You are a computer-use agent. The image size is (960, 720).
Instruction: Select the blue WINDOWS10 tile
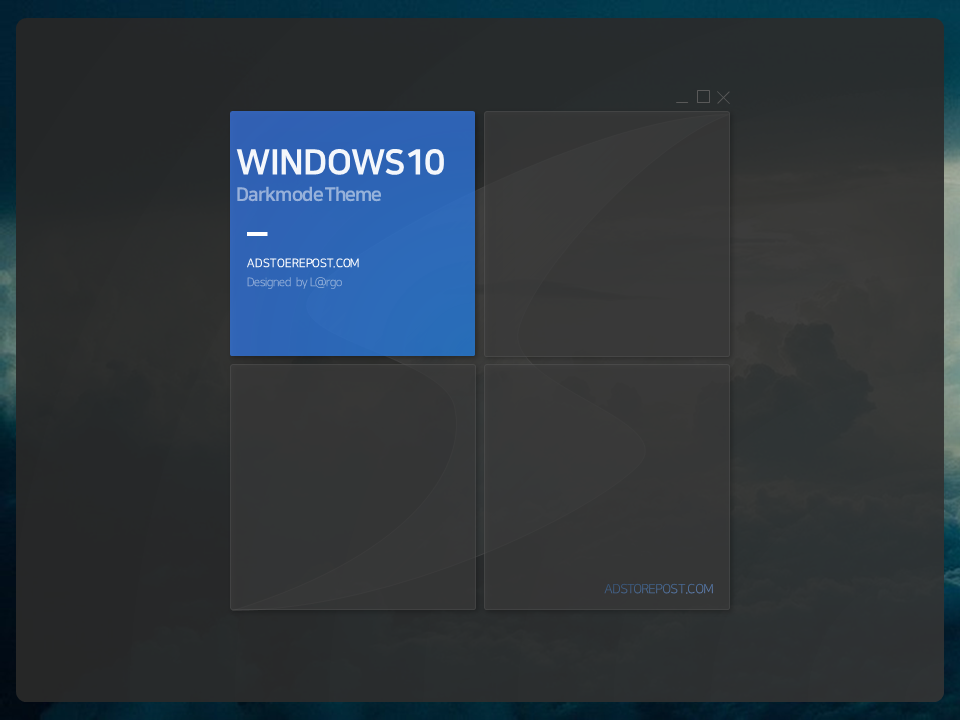tap(352, 233)
